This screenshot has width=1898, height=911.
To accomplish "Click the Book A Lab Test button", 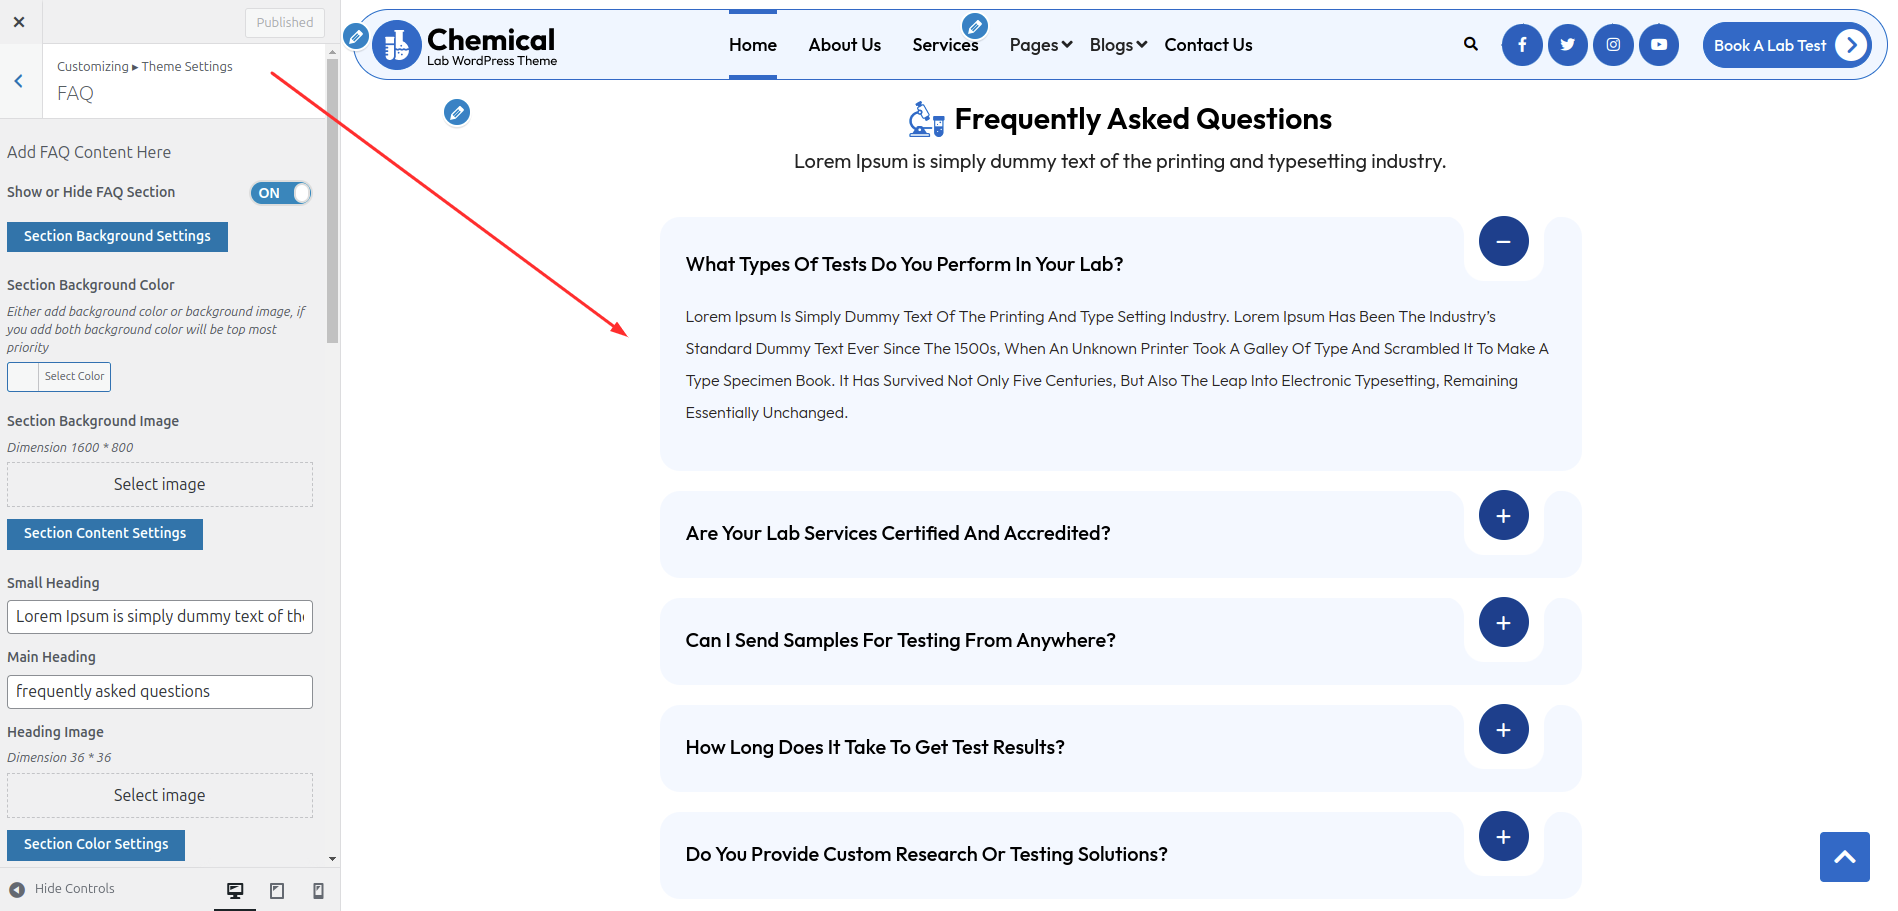I will click(1787, 44).
